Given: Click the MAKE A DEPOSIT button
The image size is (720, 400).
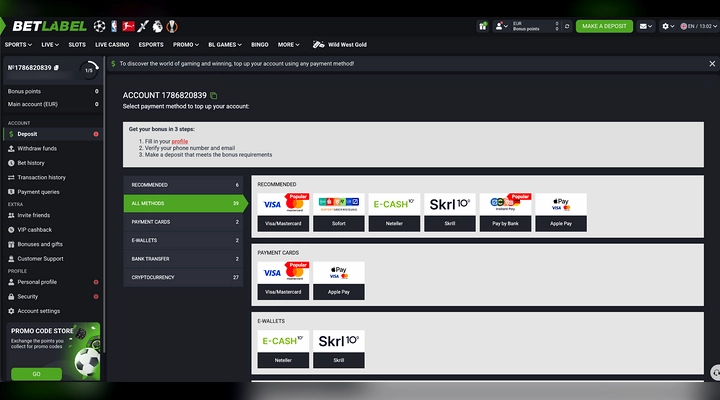Looking at the screenshot, I should 604,26.
